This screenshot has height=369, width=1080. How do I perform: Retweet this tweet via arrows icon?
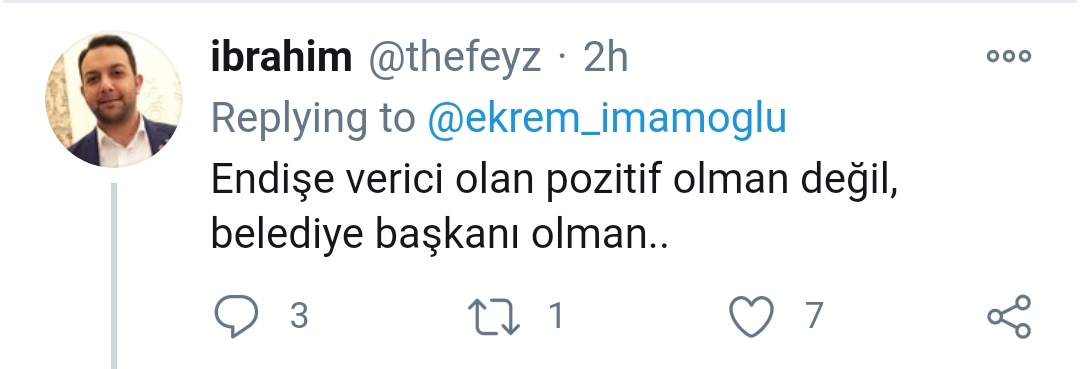(494, 317)
